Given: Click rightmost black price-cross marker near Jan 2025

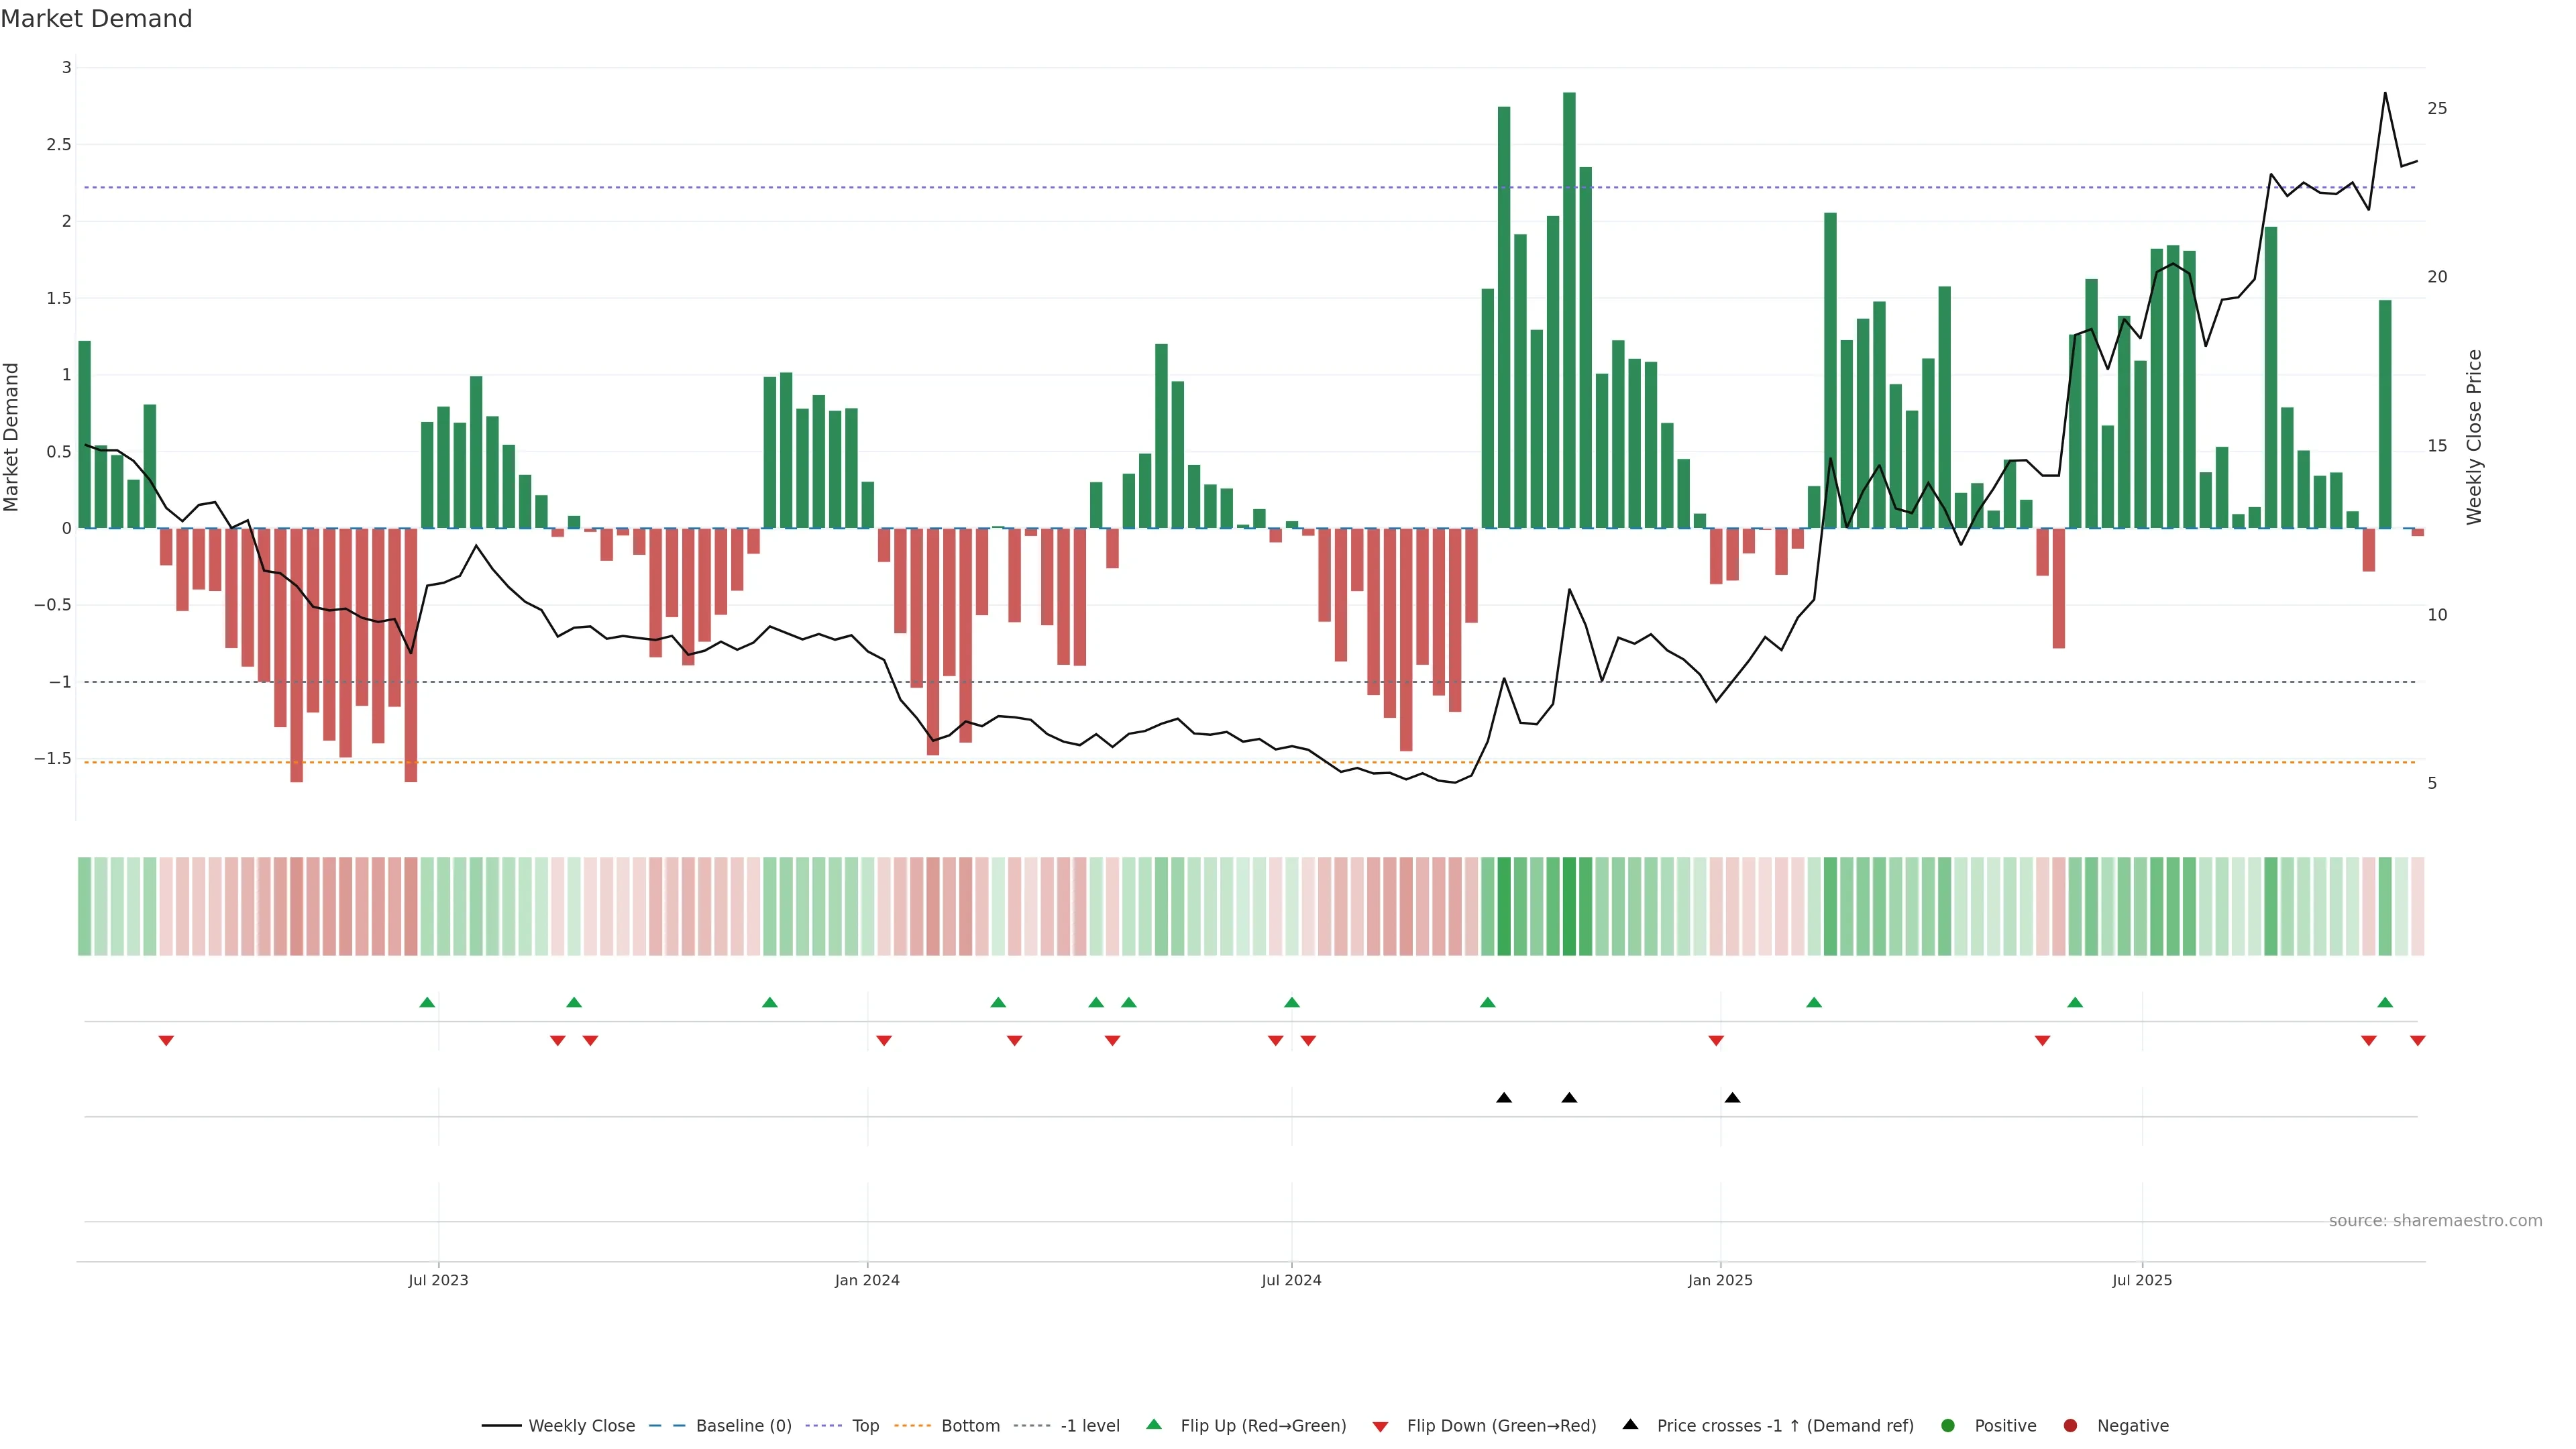Looking at the screenshot, I should coord(1732,1098).
